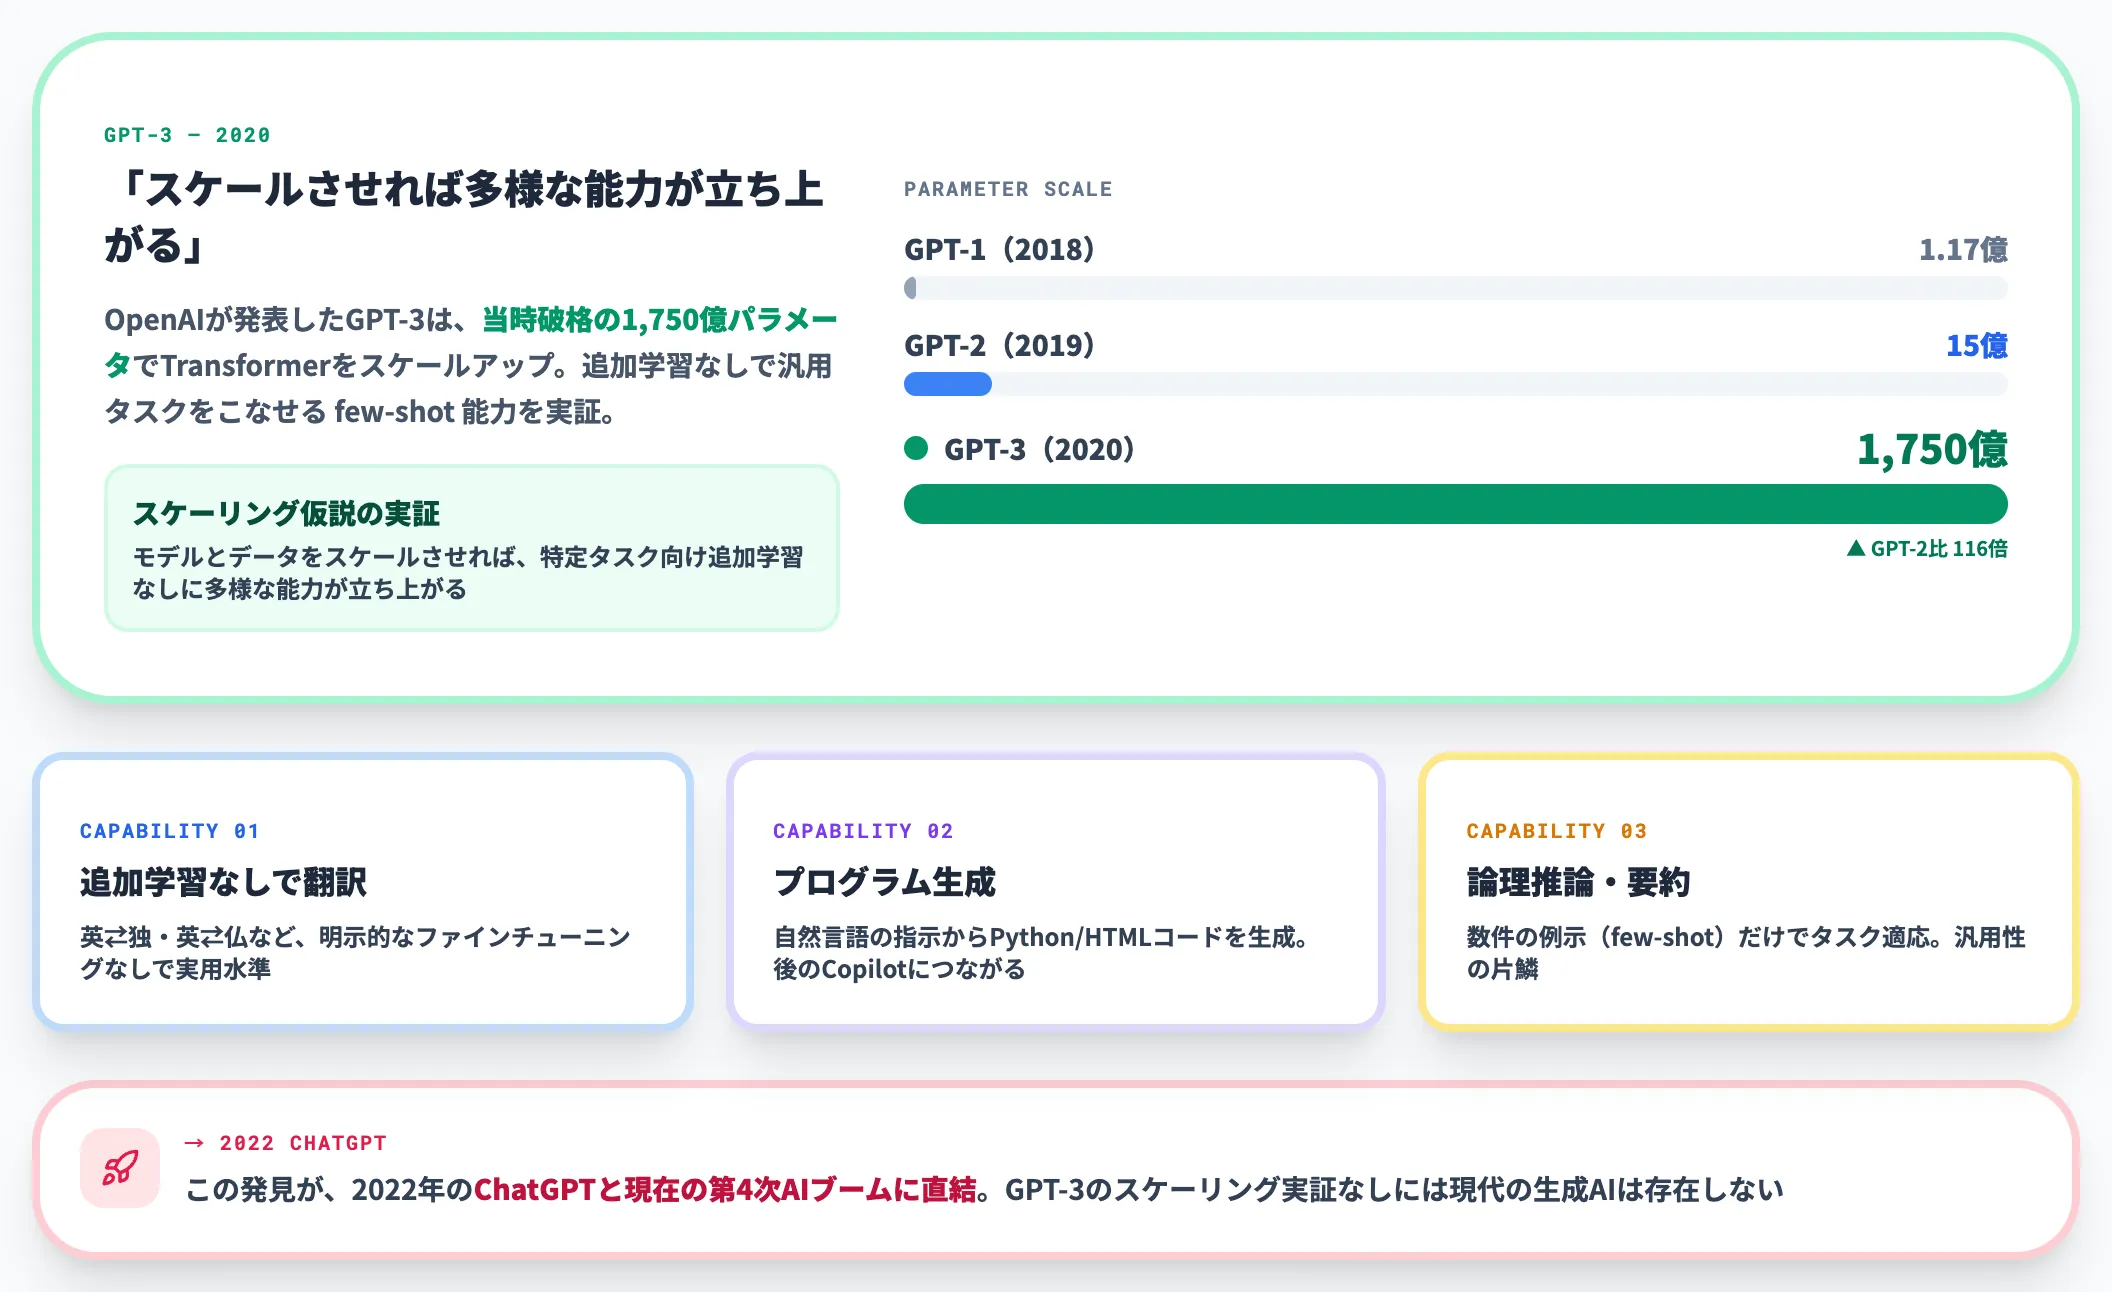This screenshot has height=1292, width=2112.
Task: Click the green GPT-3 parameter bar
Action: click(x=1455, y=504)
